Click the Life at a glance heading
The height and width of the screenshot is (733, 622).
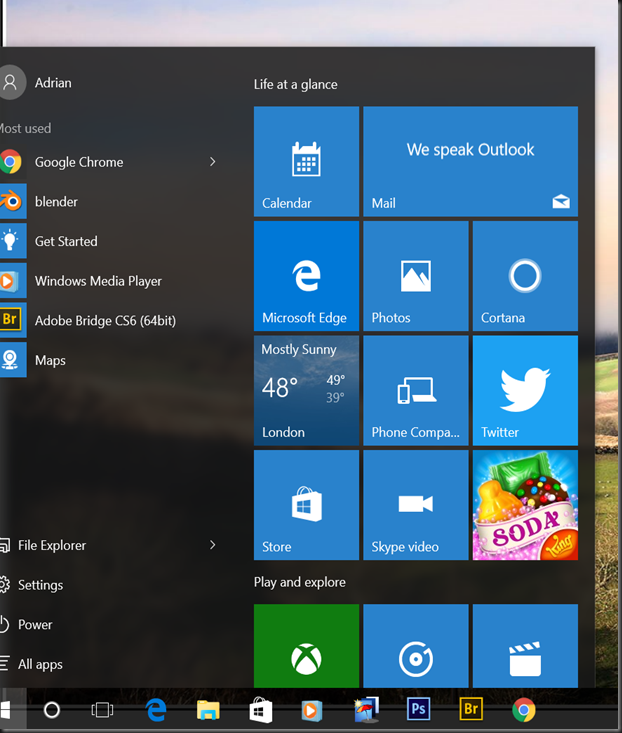pos(295,84)
